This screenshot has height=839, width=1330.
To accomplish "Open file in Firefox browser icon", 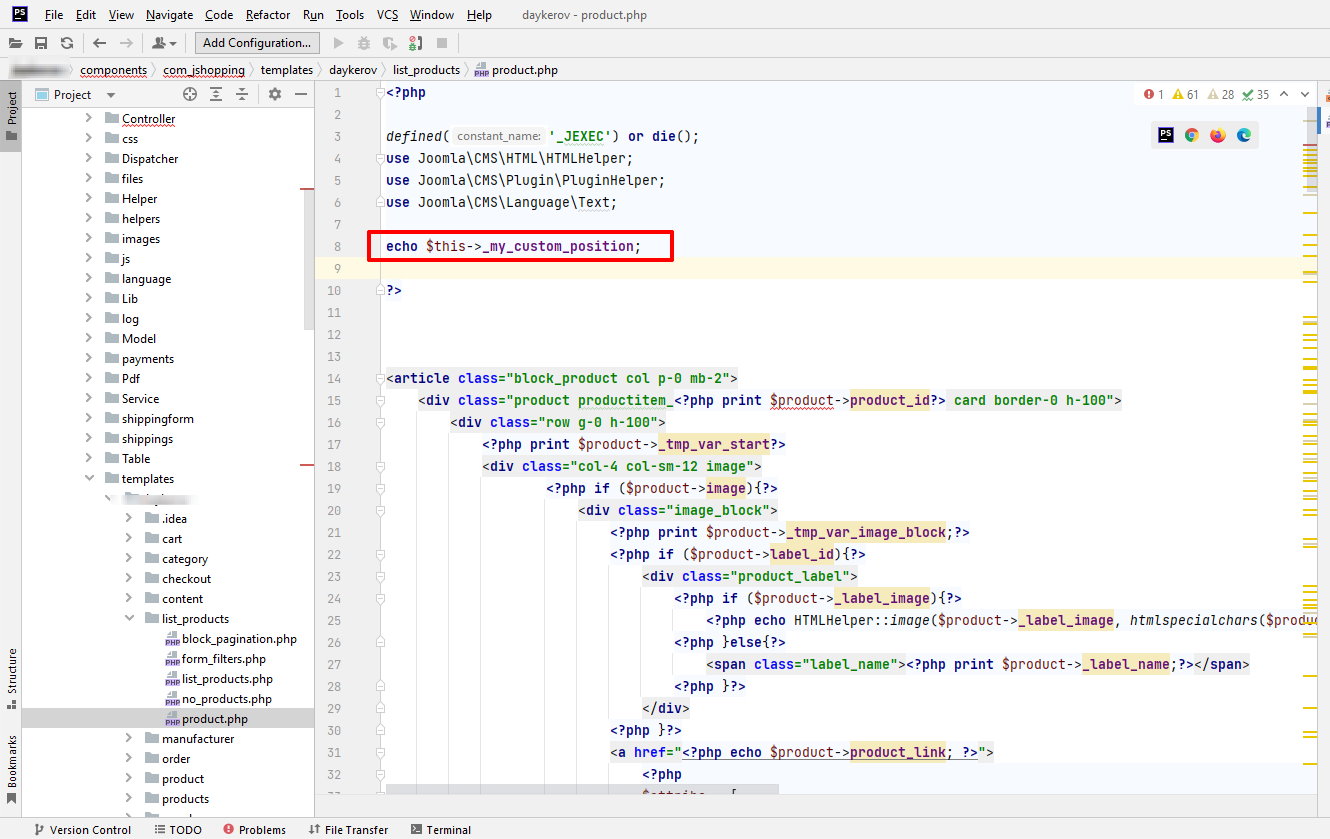I will pyautogui.click(x=1217, y=135).
